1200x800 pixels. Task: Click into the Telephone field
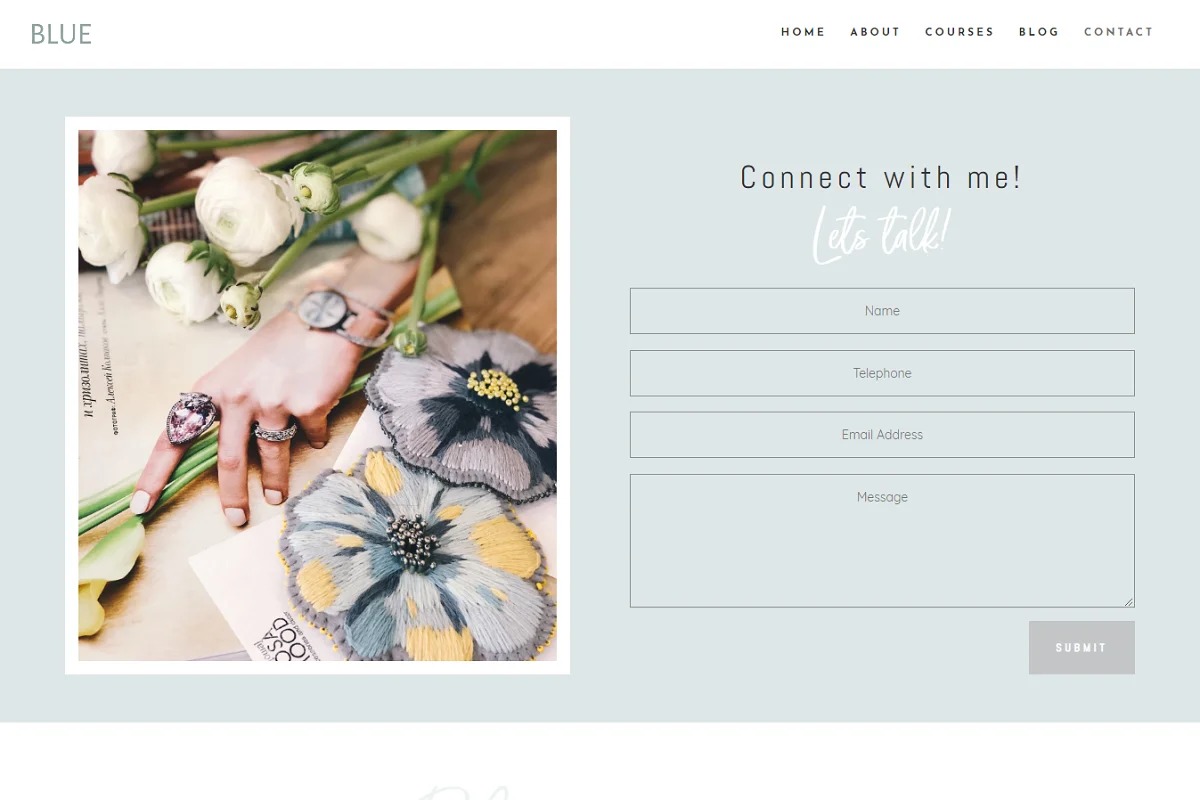[882, 373]
